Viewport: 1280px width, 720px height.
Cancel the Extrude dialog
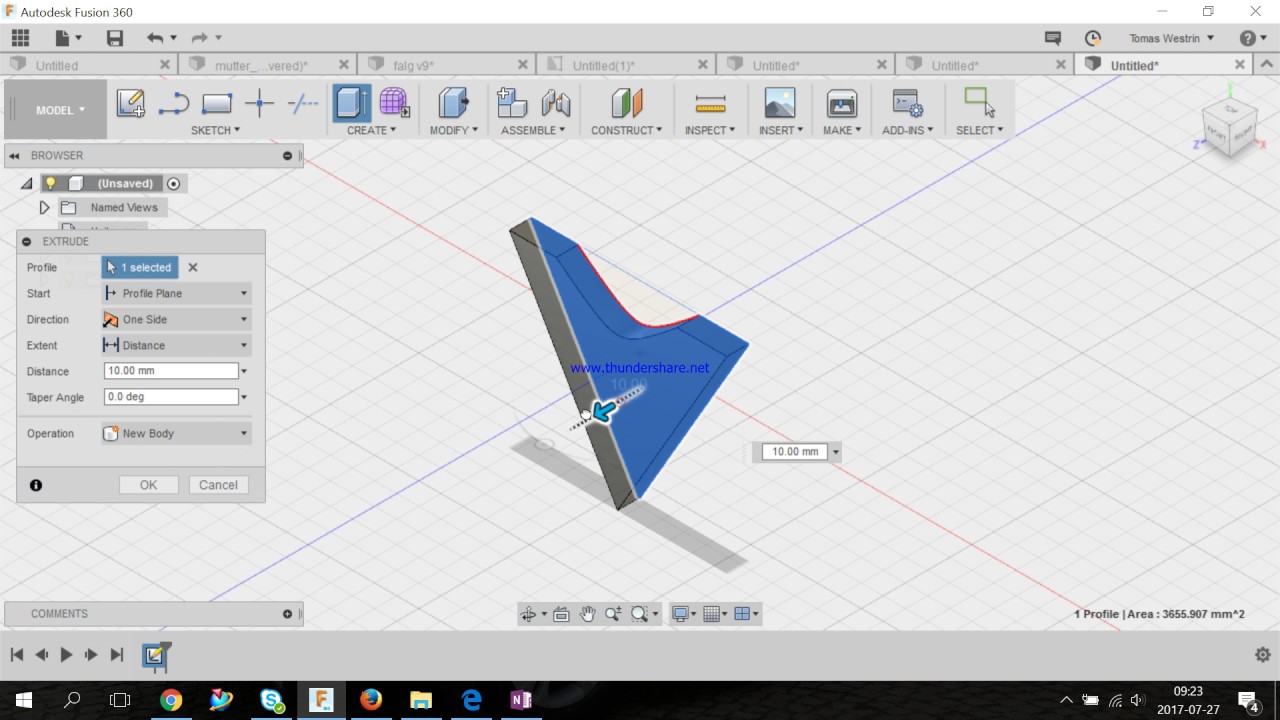click(218, 485)
